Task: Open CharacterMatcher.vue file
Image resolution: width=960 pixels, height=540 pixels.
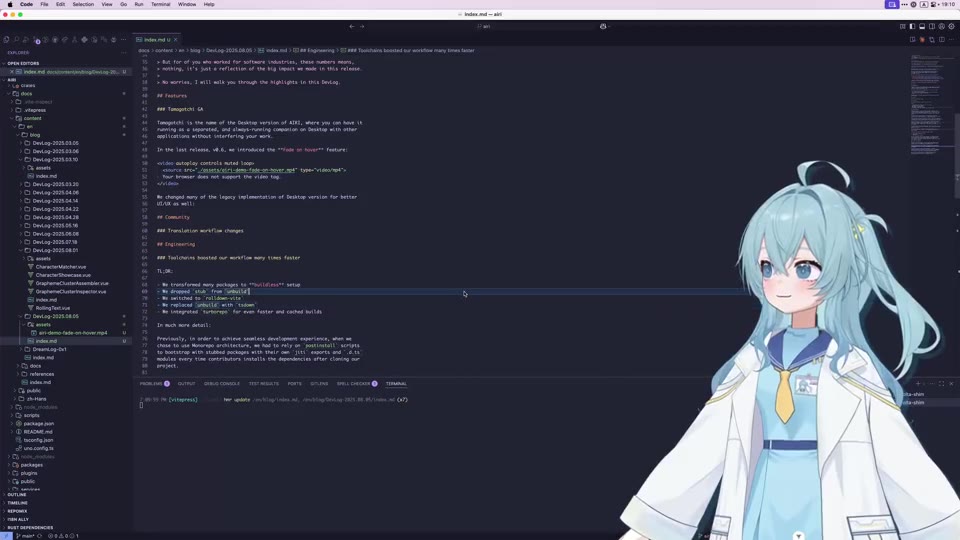Action: 61,267
